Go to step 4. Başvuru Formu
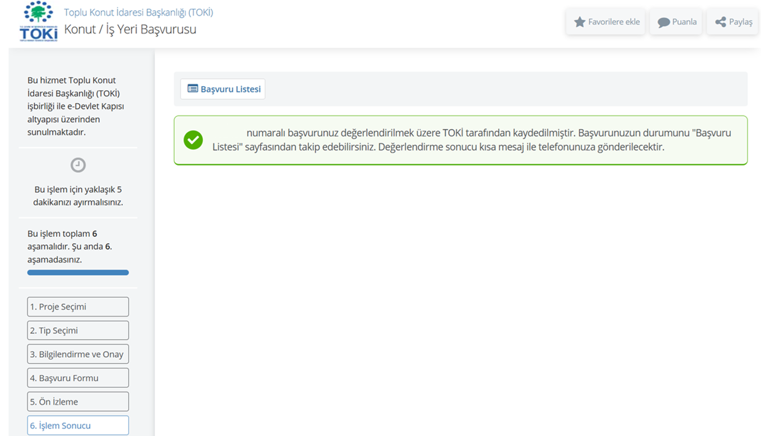770x436 pixels. click(x=78, y=378)
